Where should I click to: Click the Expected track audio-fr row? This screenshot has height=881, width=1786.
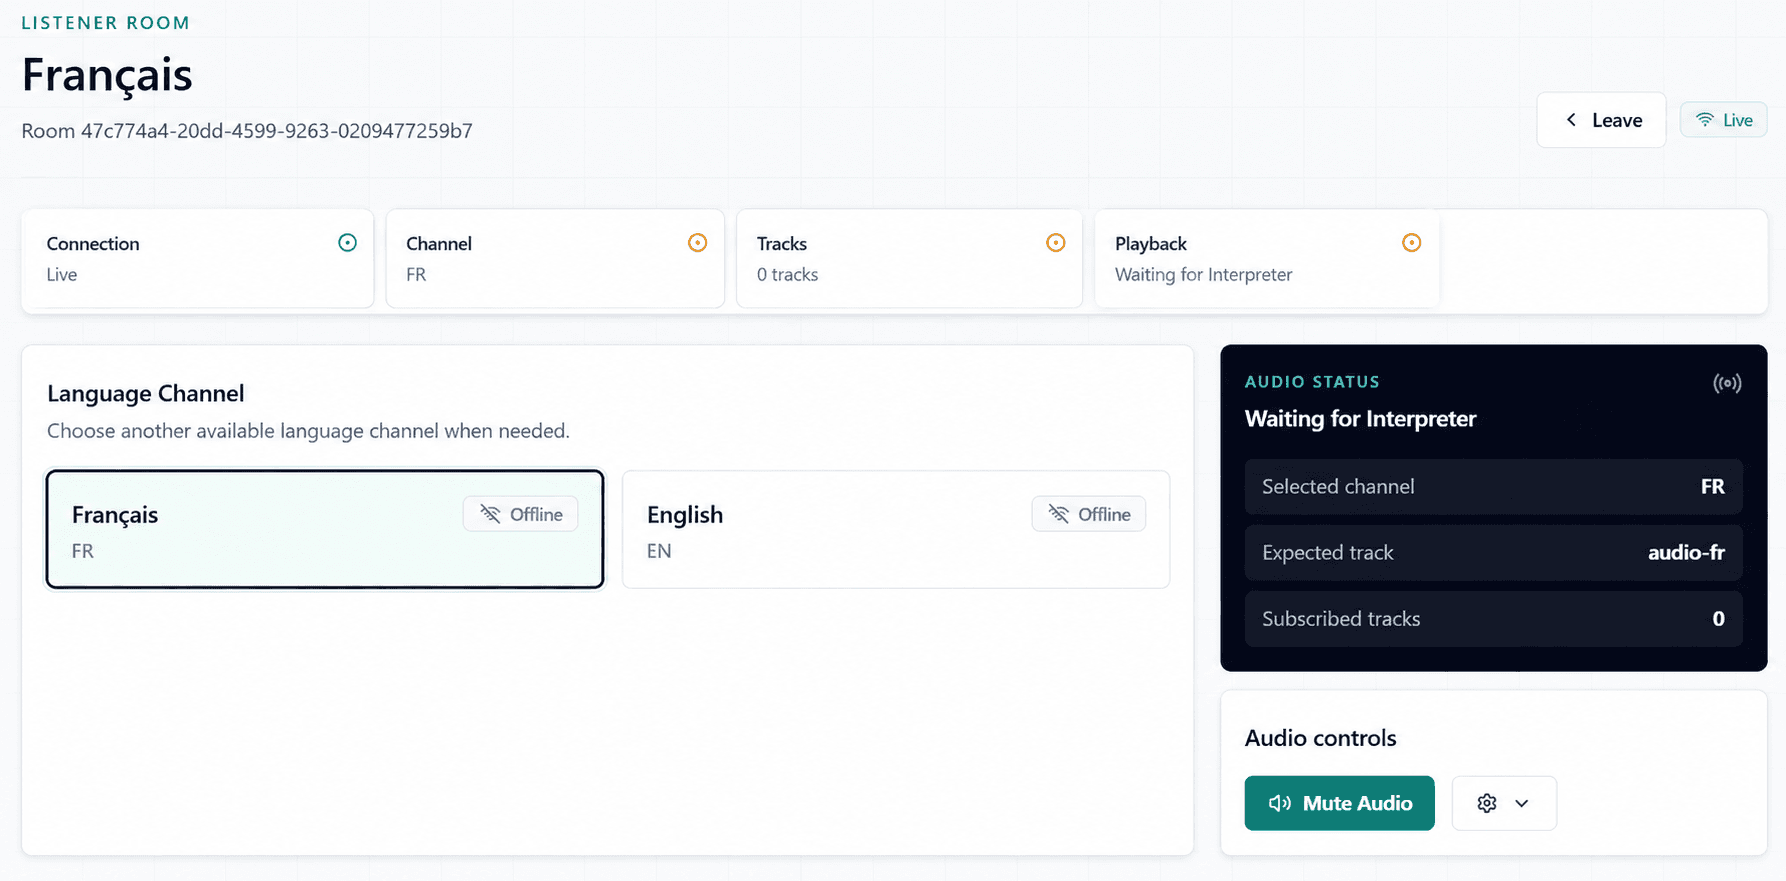[1493, 553]
